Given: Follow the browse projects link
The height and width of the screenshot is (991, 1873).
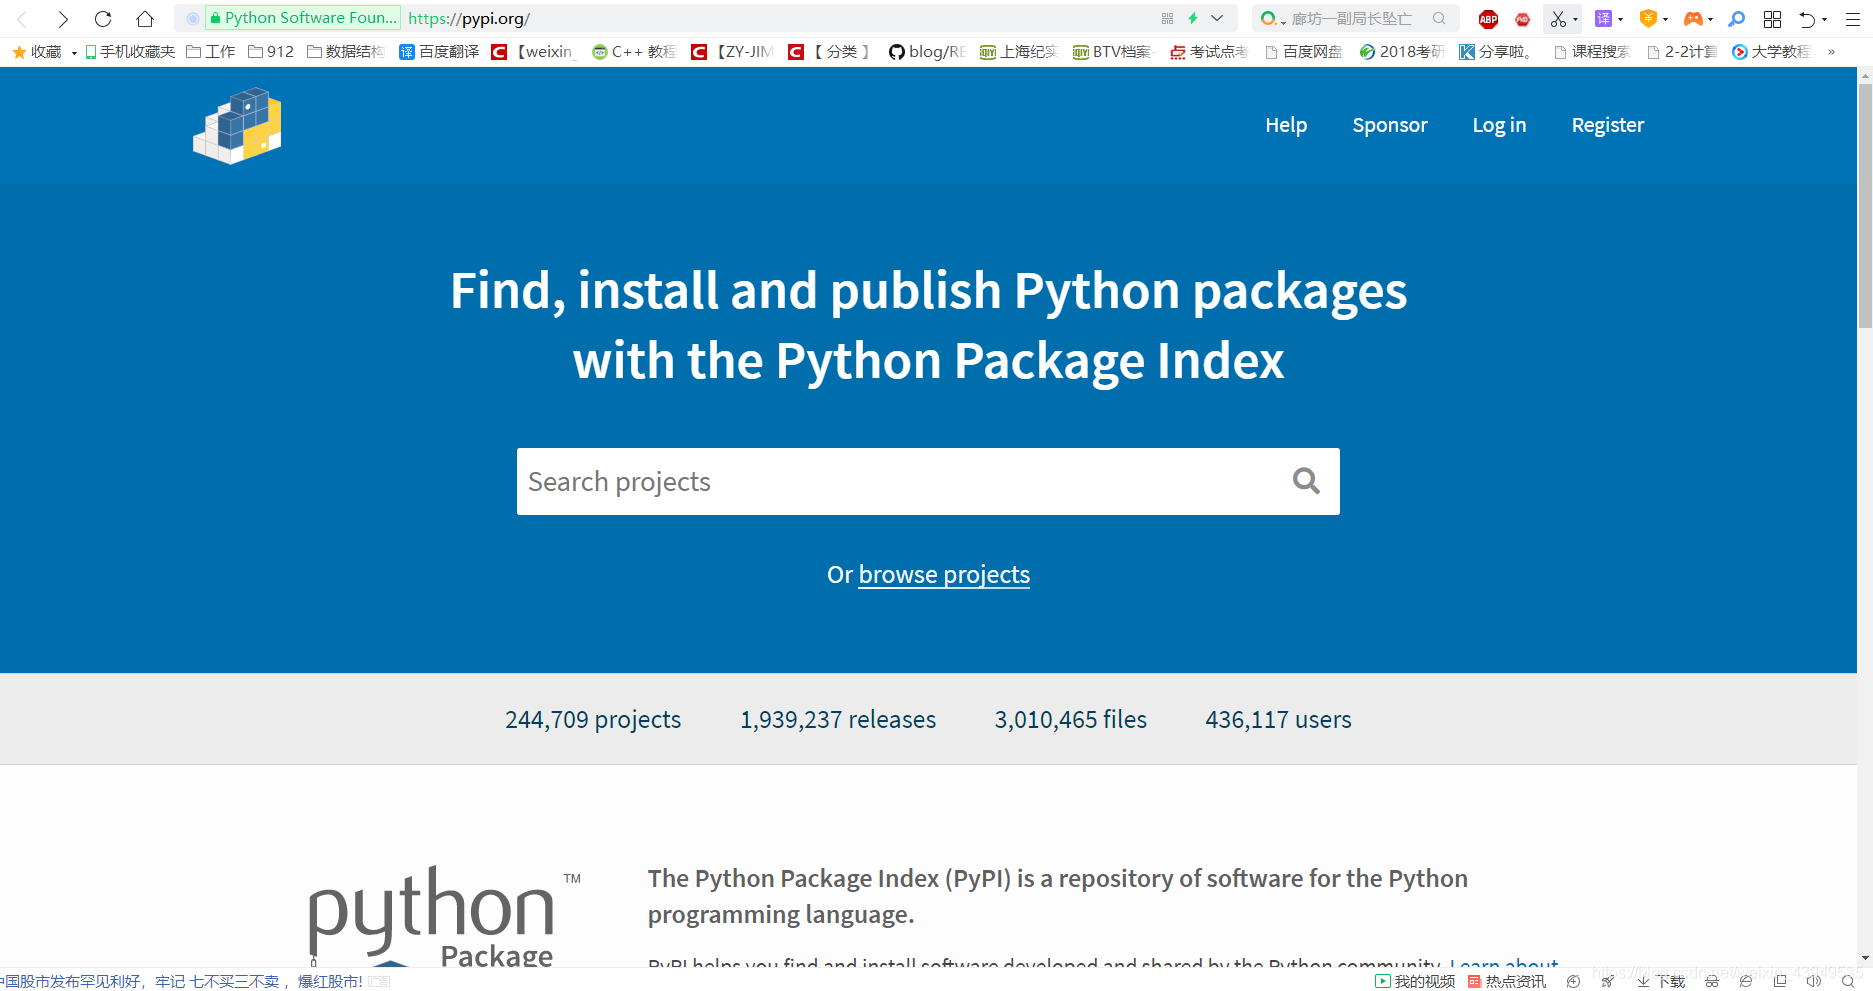Looking at the screenshot, I should pos(944,575).
